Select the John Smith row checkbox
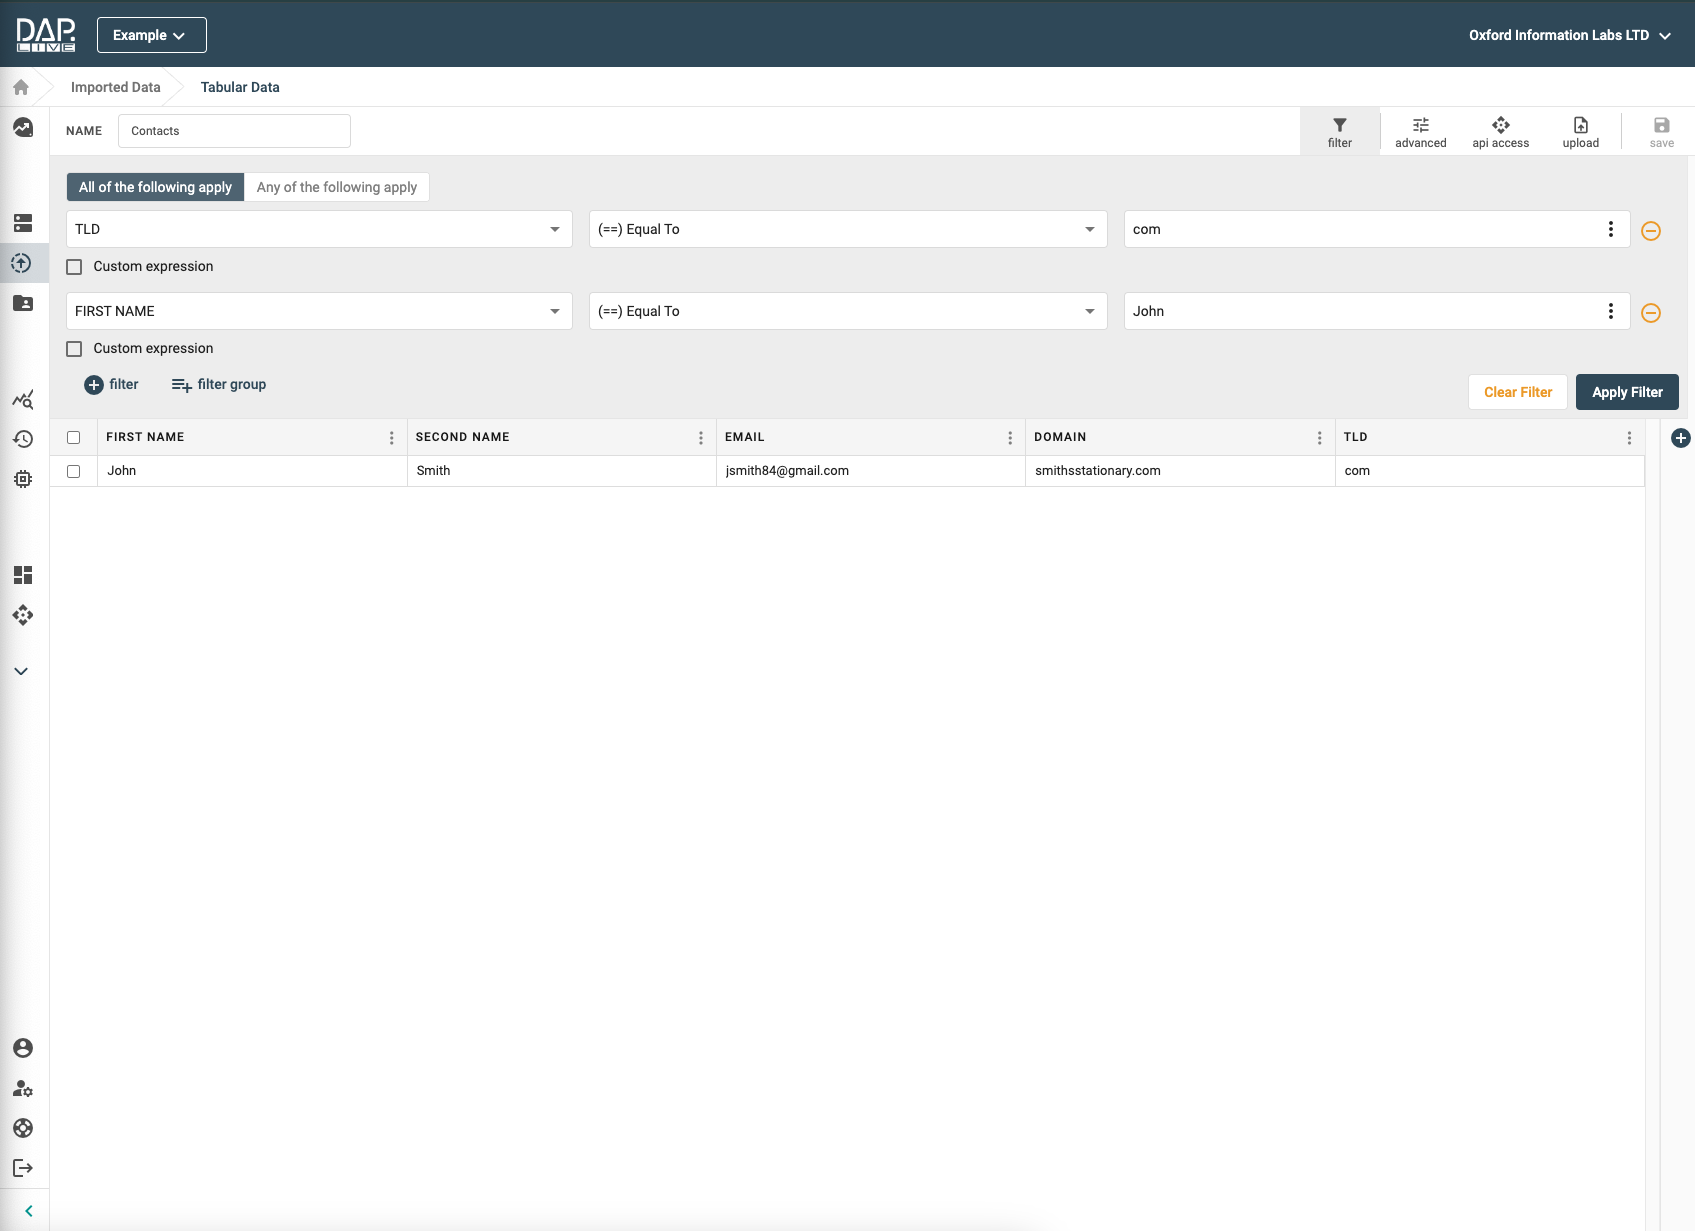 [x=73, y=471]
